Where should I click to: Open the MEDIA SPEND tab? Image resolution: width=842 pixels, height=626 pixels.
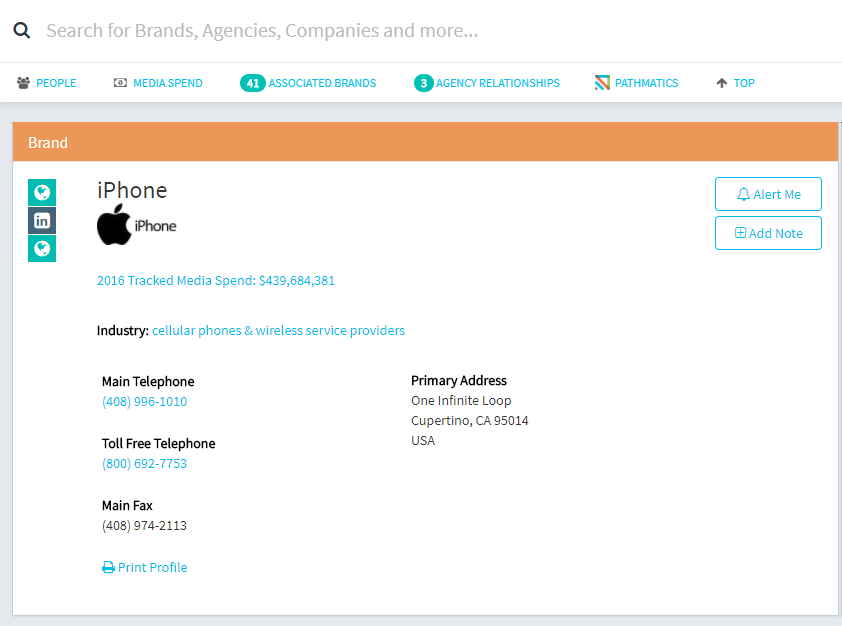pyautogui.click(x=168, y=83)
